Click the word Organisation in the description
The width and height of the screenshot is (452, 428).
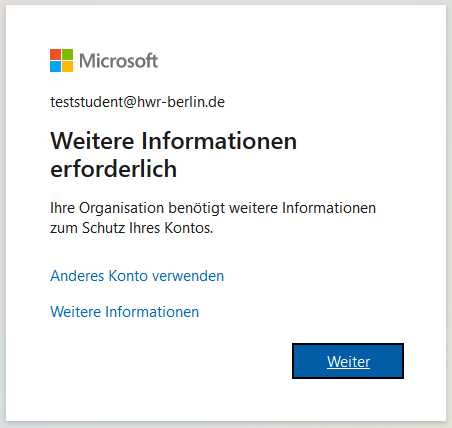point(121,208)
